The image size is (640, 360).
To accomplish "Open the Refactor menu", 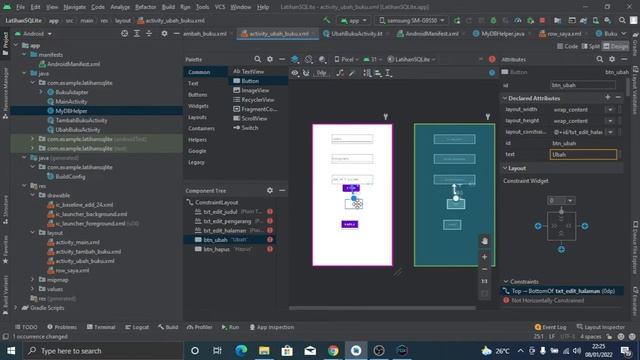I will 145,7.
